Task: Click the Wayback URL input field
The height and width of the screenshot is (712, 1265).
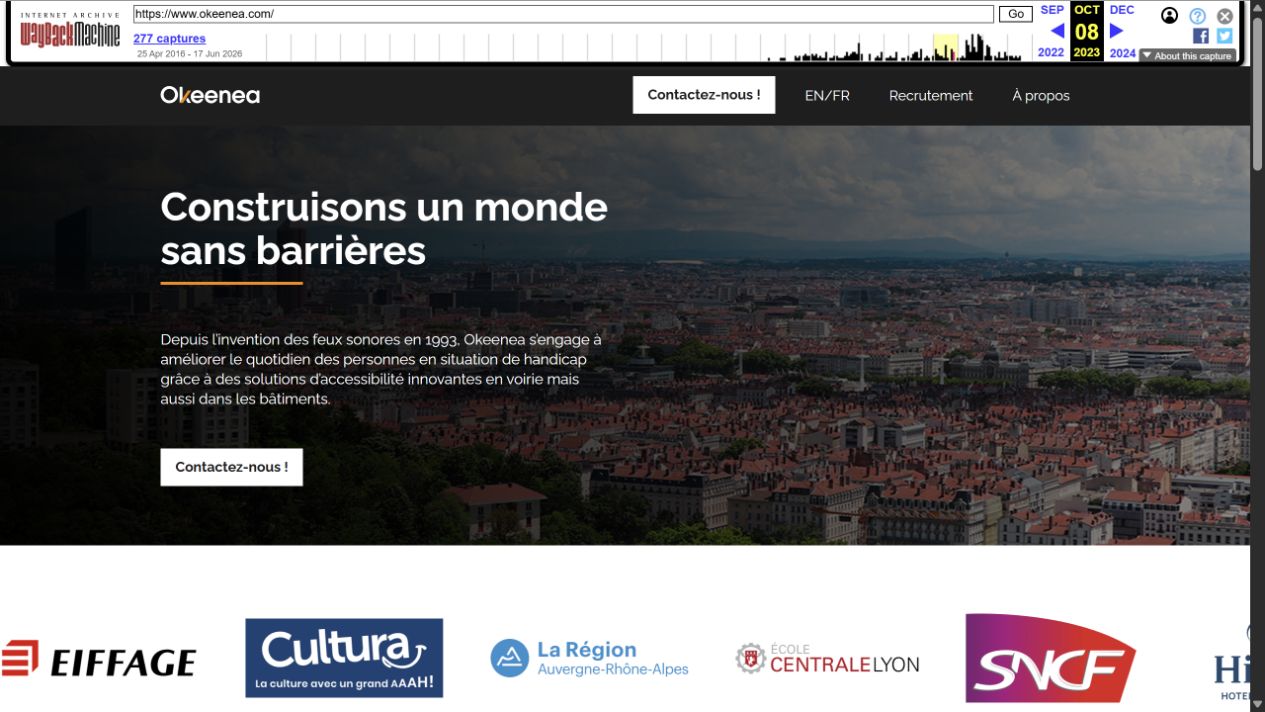Action: (564, 14)
